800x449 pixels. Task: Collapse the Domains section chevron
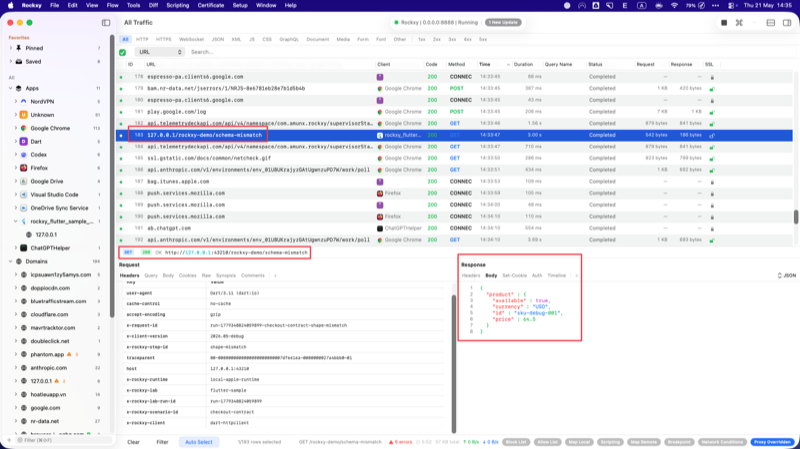point(11,261)
